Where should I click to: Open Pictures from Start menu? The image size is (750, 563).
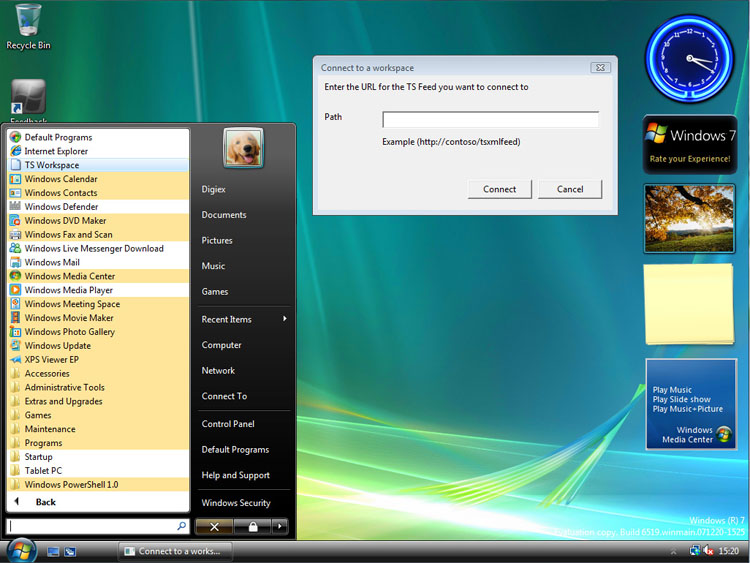tap(217, 240)
